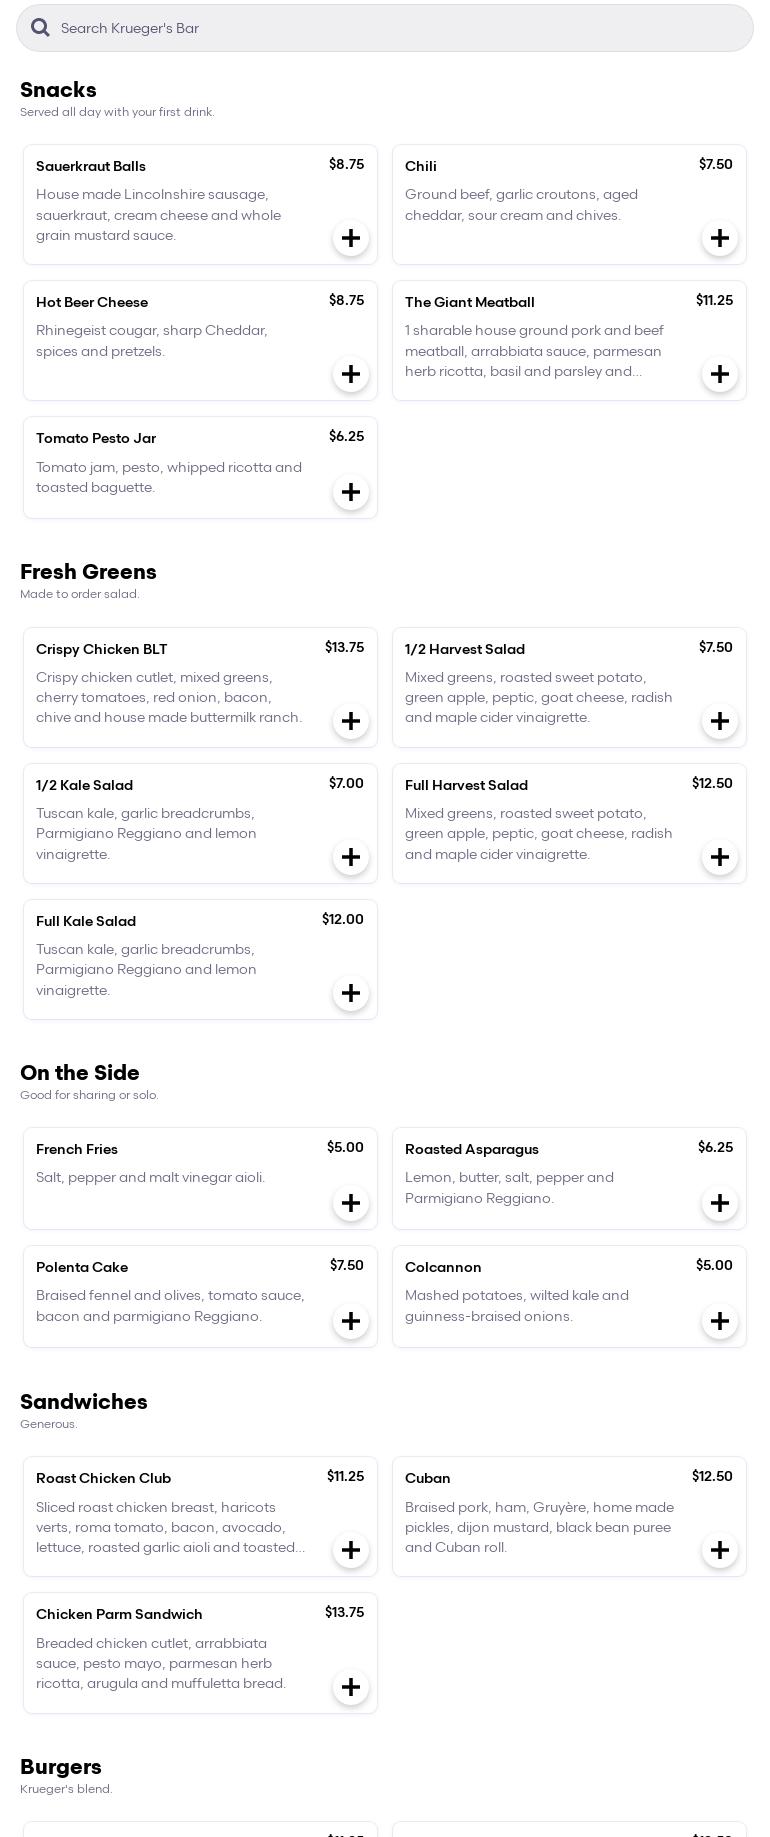Viewport: 770px width, 1837px height.
Task: Add Sauerkraut Balls with the plus button
Action: (351, 238)
